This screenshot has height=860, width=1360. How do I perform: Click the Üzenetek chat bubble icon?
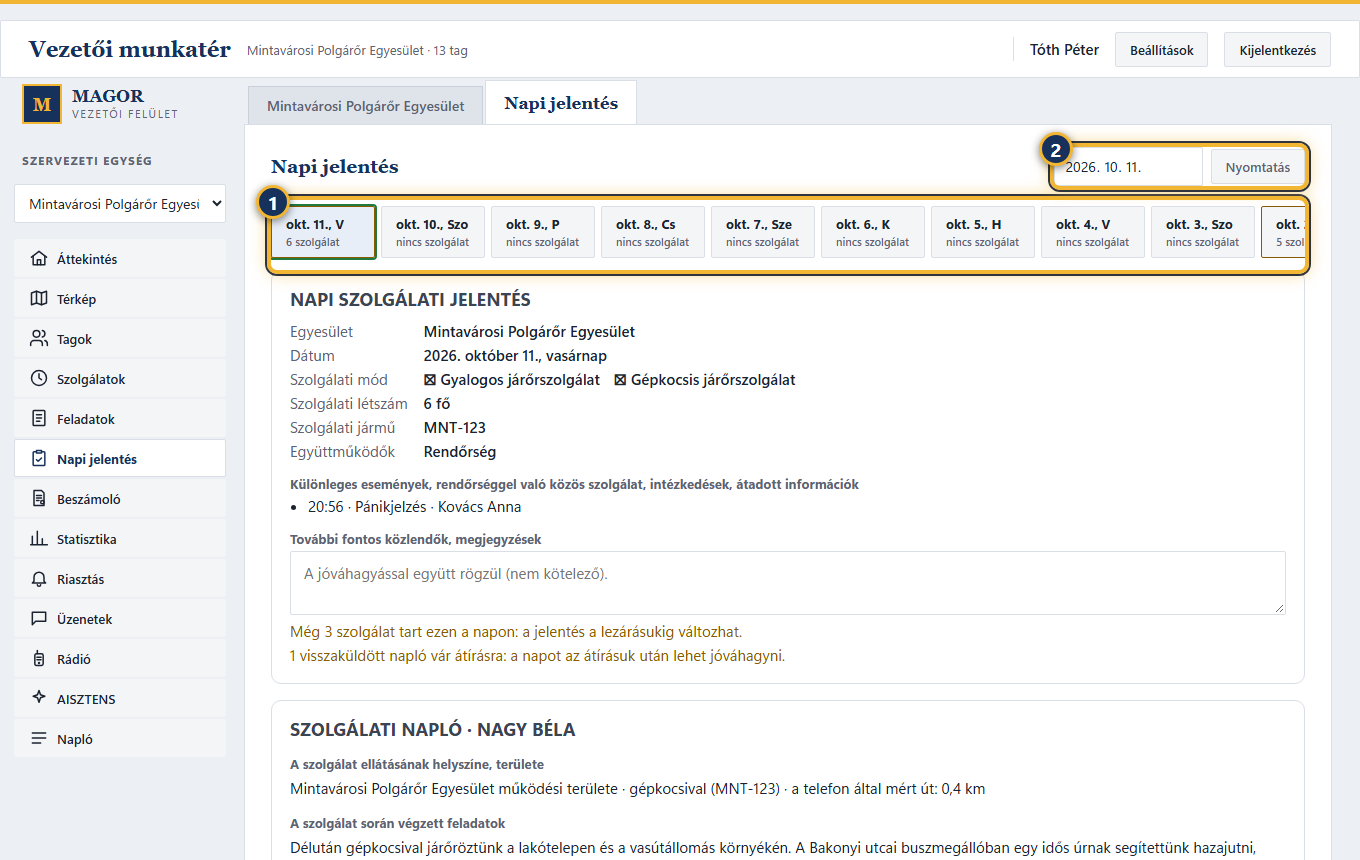pyautogui.click(x=39, y=619)
